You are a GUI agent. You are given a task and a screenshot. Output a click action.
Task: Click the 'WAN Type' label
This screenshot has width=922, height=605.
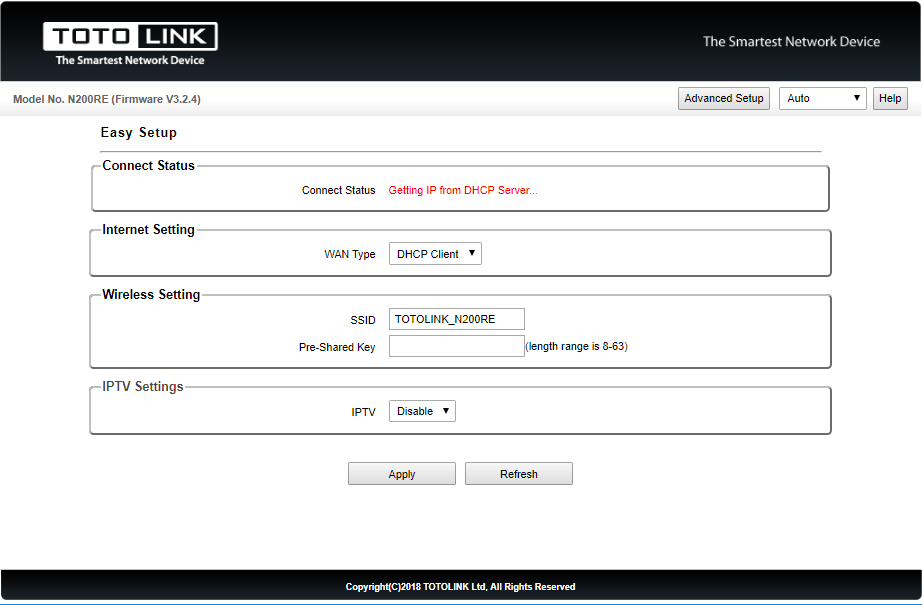(349, 254)
